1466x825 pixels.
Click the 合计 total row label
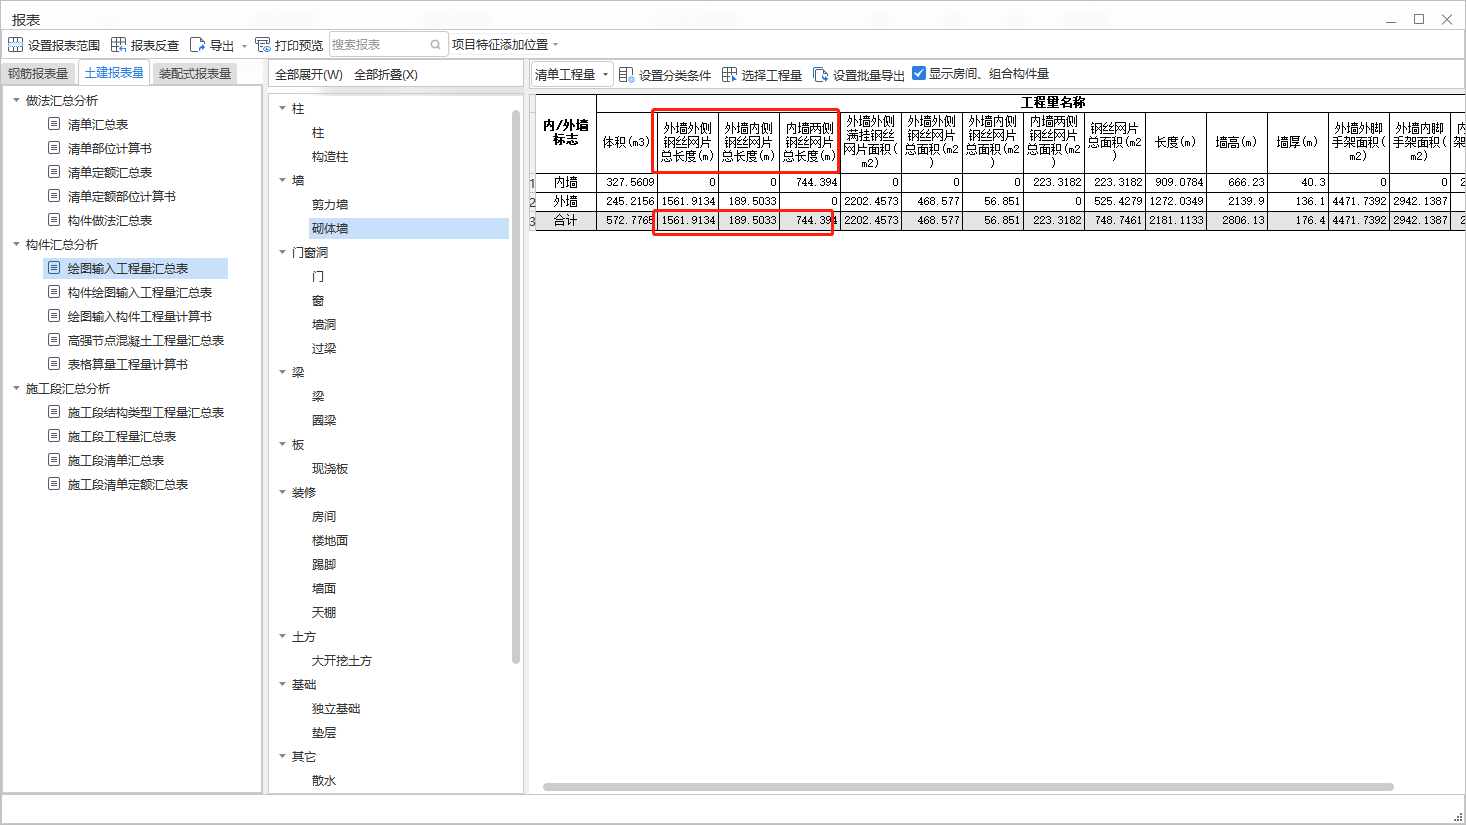(566, 220)
